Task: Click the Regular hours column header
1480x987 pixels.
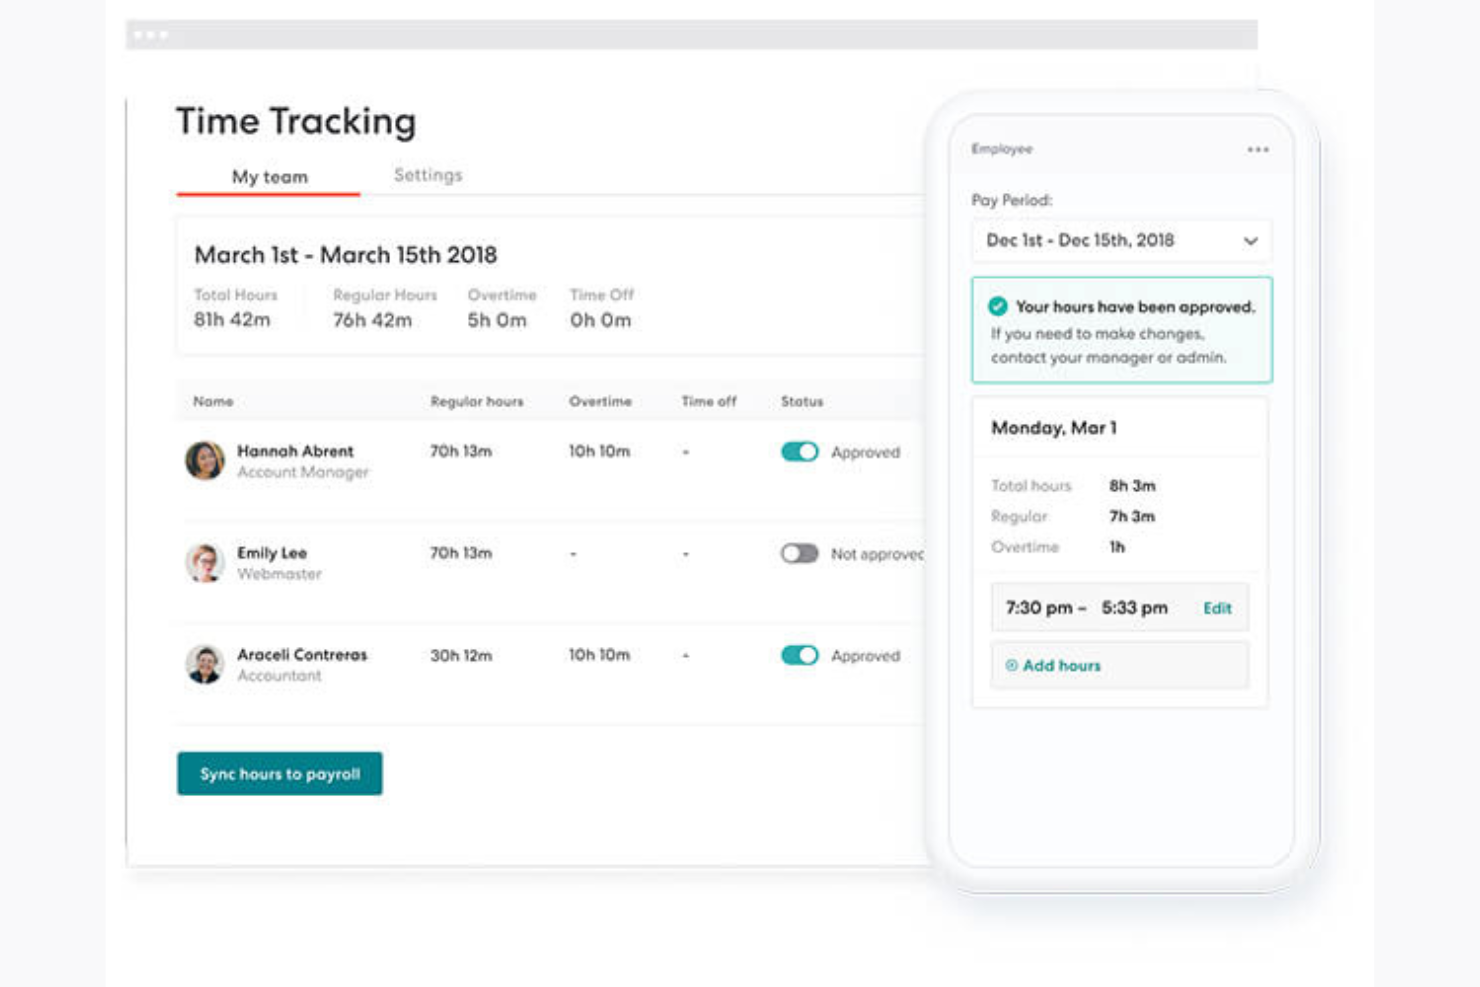Action: pyautogui.click(x=476, y=401)
